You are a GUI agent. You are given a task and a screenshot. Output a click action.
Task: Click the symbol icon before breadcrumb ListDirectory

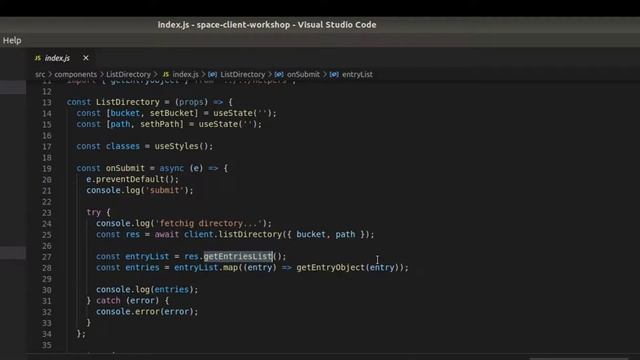[x=212, y=74]
